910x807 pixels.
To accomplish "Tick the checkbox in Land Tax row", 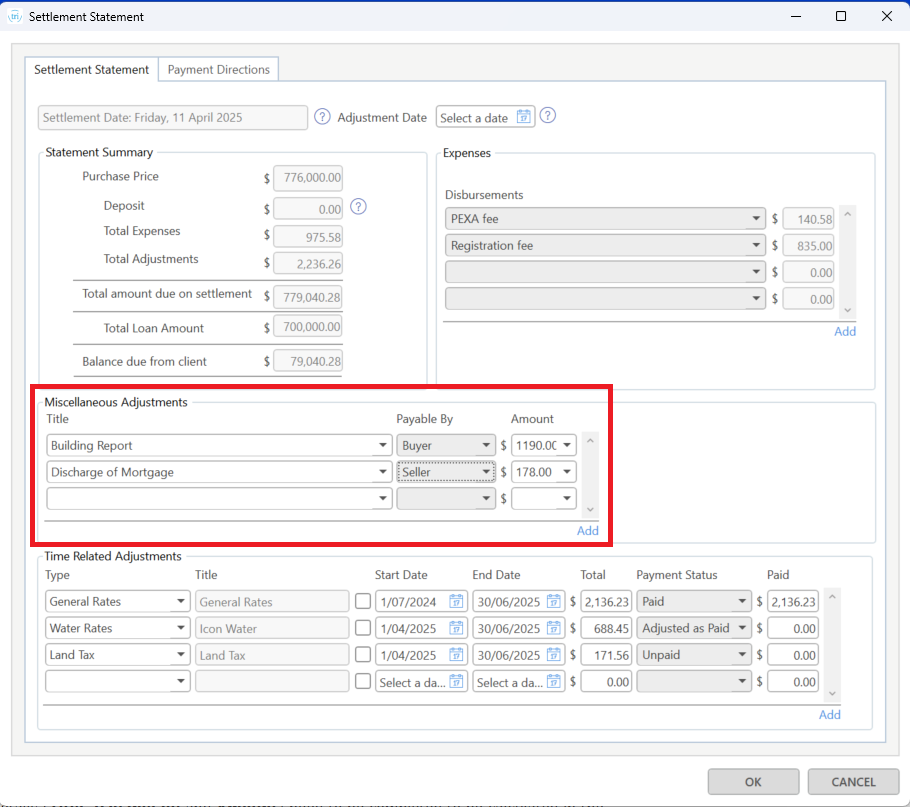I will [x=364, y=656].
